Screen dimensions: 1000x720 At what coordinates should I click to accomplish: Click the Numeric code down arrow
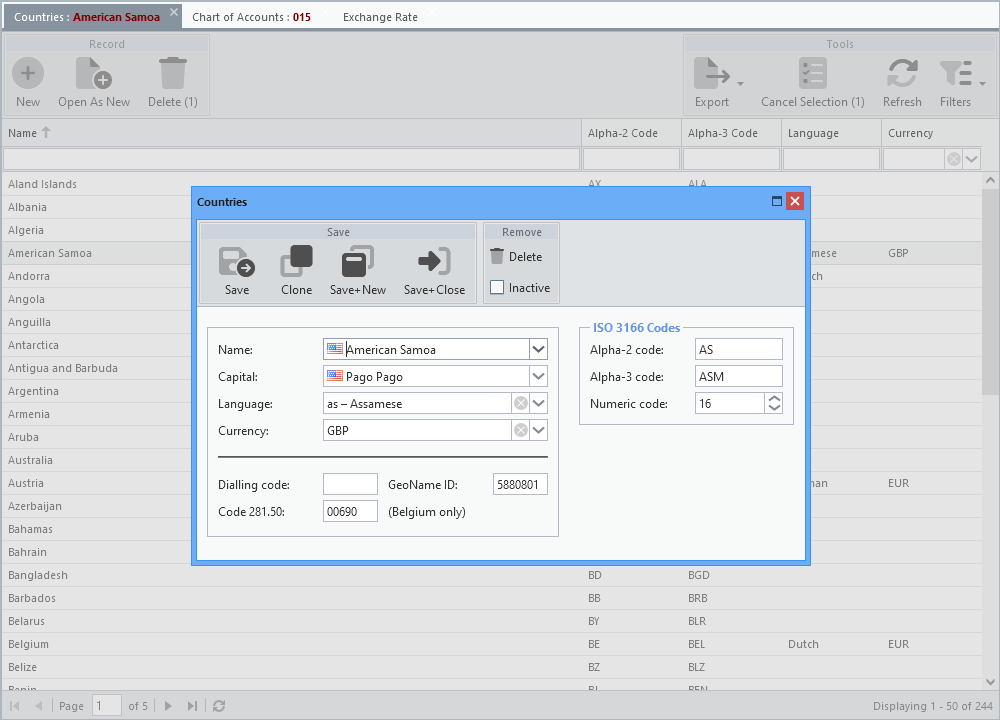tap(774, 408)
